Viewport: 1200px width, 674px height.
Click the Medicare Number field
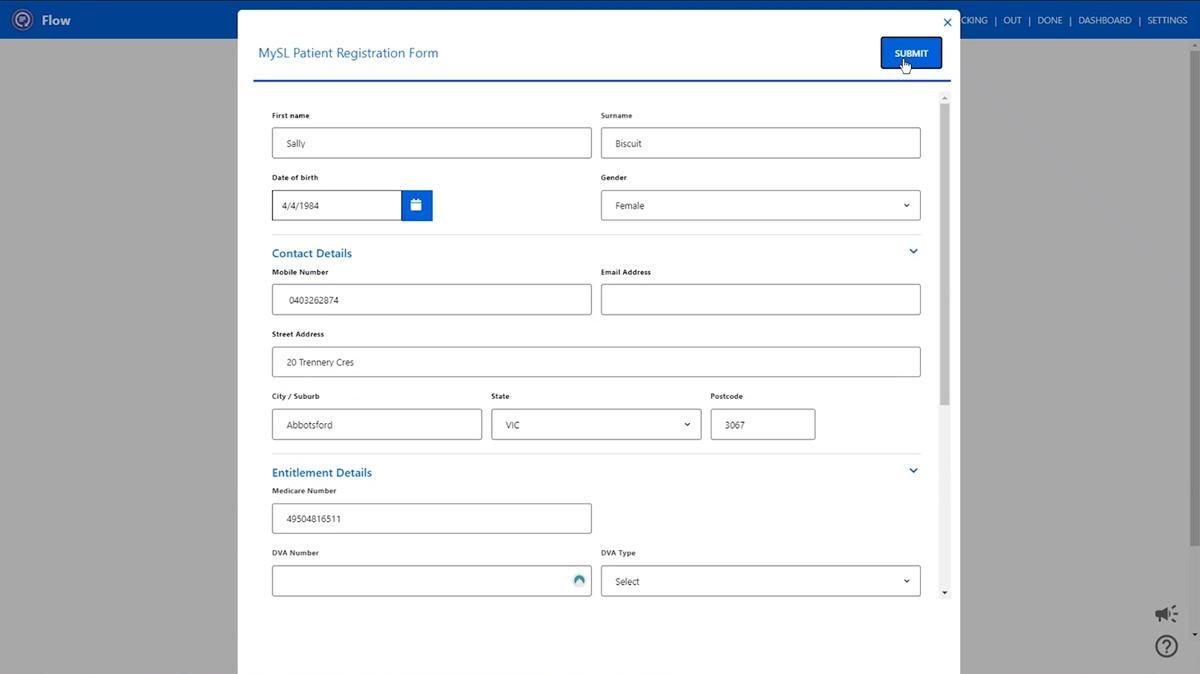(x=431, y=518)
